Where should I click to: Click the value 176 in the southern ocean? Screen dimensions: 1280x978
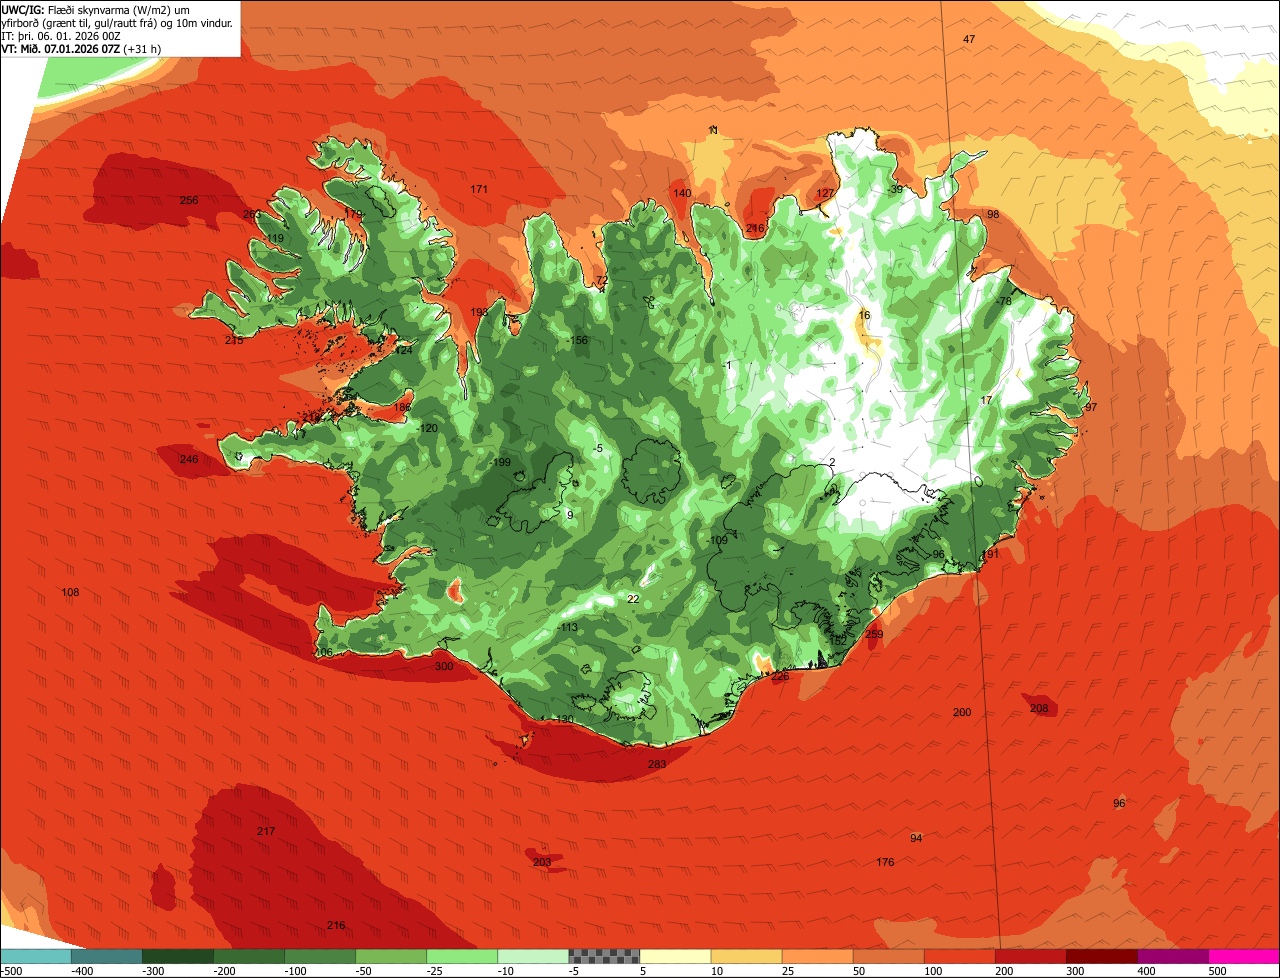[x=885, y=862]
